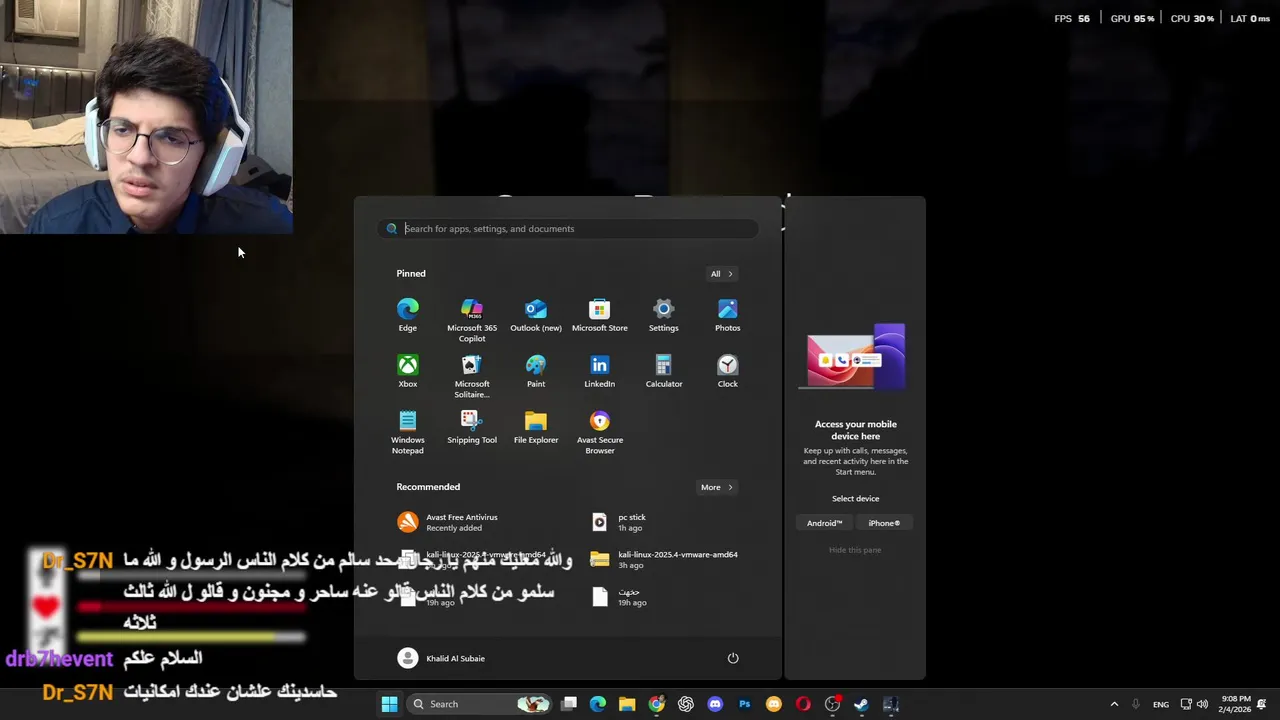Open File Explorer from the taskbar

click(627, 704)
